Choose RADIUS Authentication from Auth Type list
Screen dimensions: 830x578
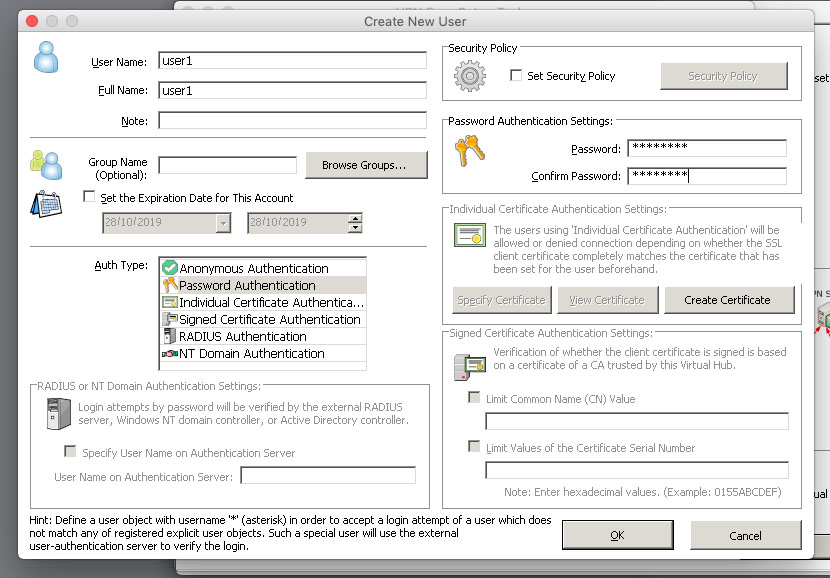coord(242,336)
